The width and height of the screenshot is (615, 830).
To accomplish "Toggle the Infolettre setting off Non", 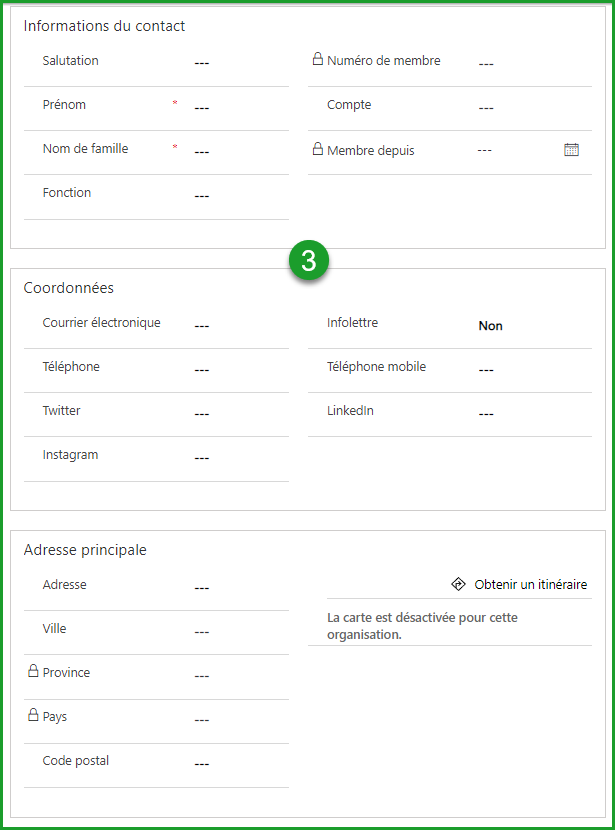I will pyautogui.click(x=490, y=325).
